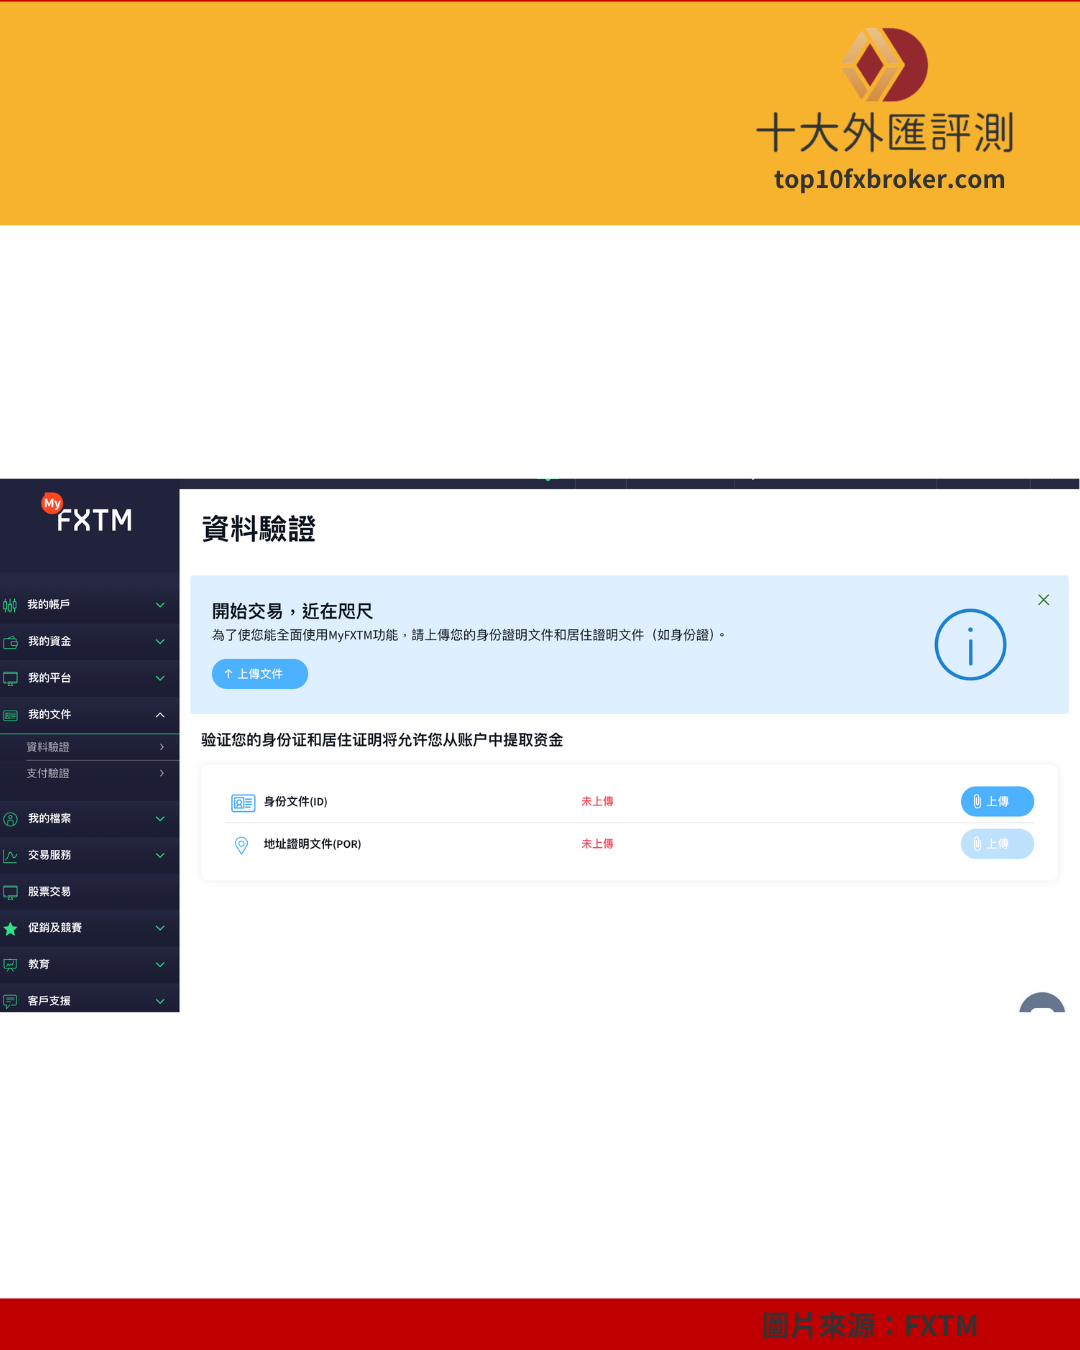Select 我的檔案 label in the sidebar
The width and height of the screenshot is (1080, 1350).
click(49, 819)
